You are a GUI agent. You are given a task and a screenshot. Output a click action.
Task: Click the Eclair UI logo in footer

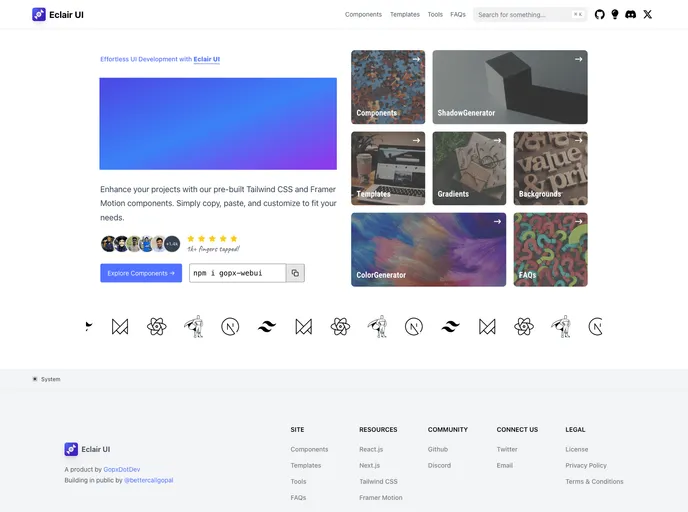click(x=87, y=449)
